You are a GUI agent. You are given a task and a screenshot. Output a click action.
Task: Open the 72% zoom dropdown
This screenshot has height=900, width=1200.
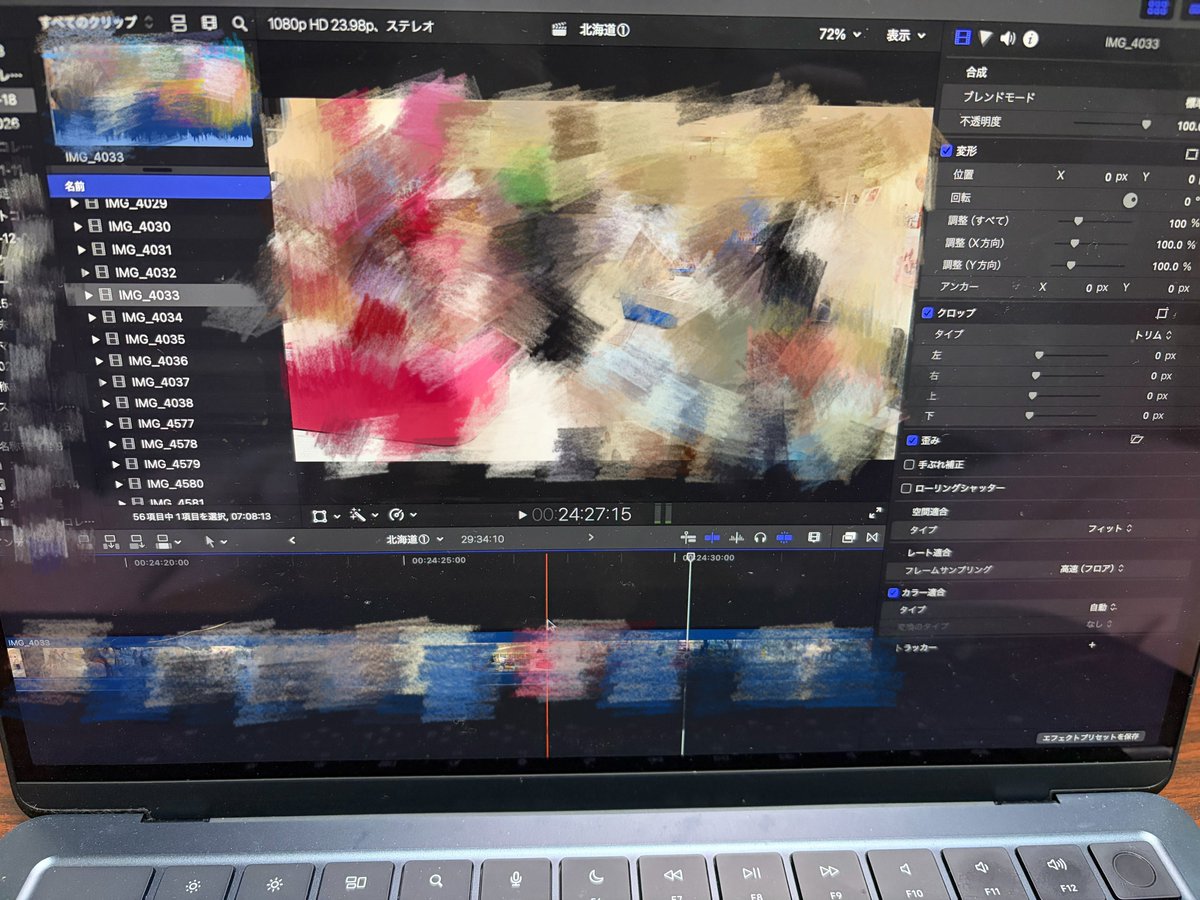click(x=840, y=34)
